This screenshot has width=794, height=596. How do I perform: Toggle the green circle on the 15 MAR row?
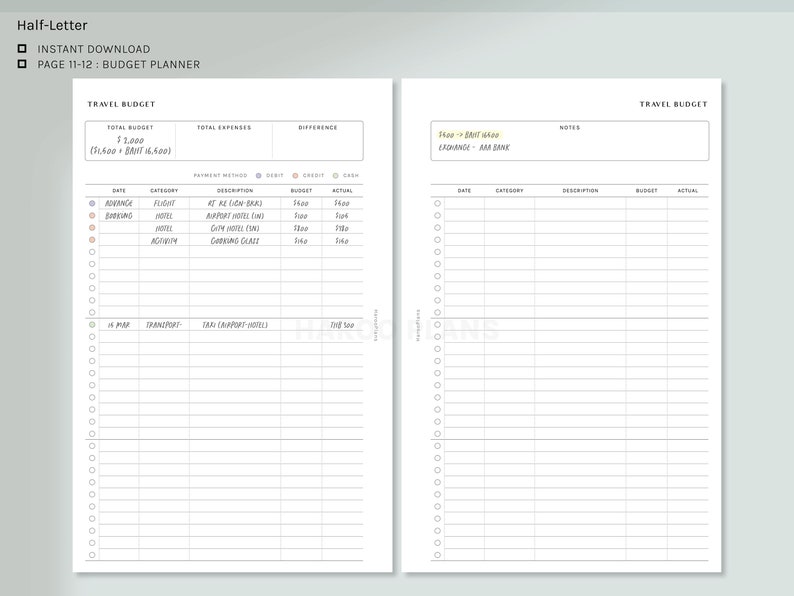click(x=92, y=325)
